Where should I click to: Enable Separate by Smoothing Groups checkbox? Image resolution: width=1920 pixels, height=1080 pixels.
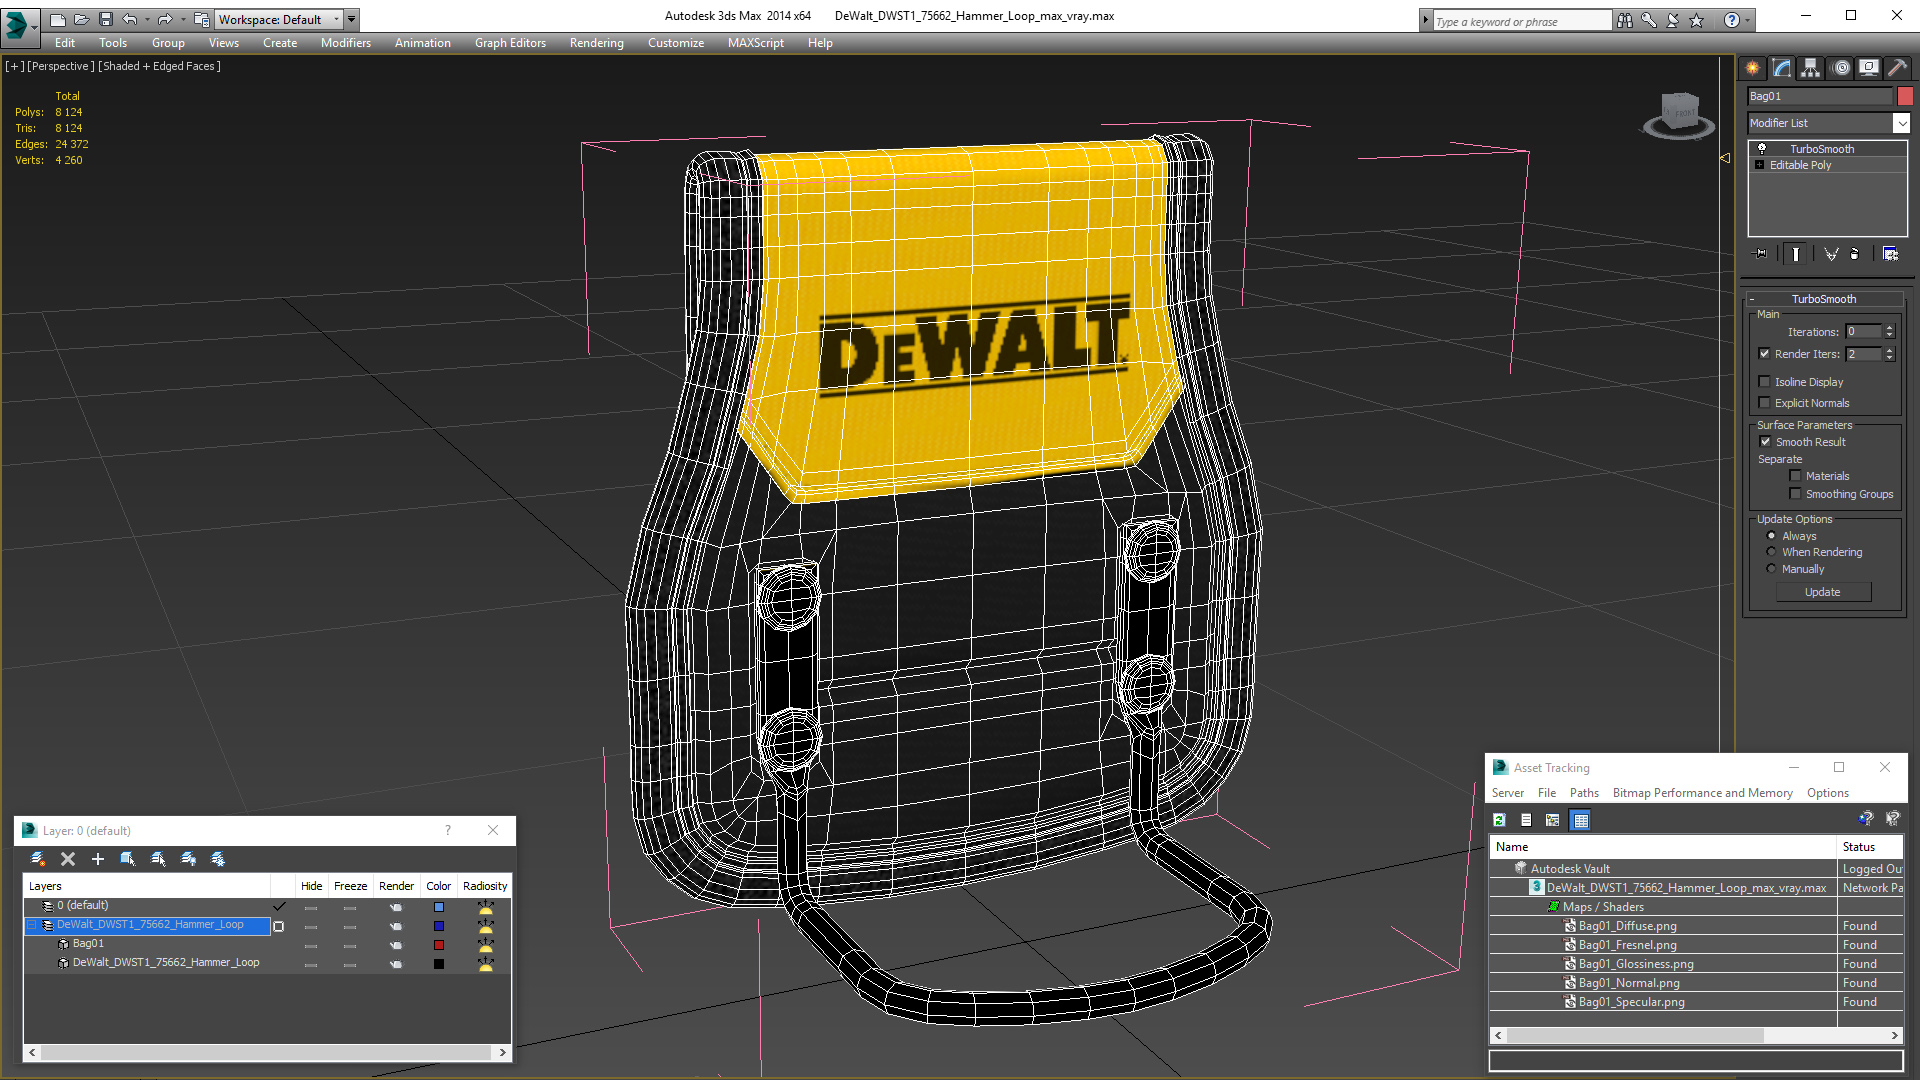1796,494
